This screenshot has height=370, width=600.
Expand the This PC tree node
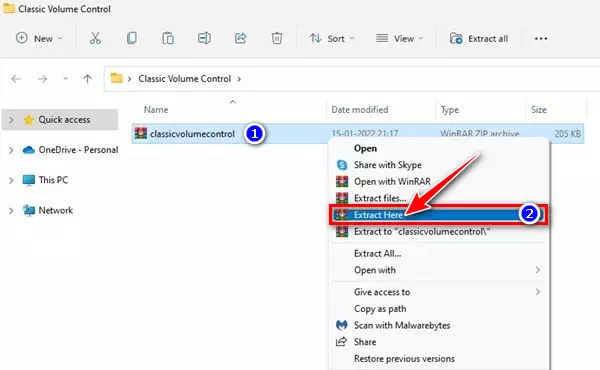(x=11, y=180)
